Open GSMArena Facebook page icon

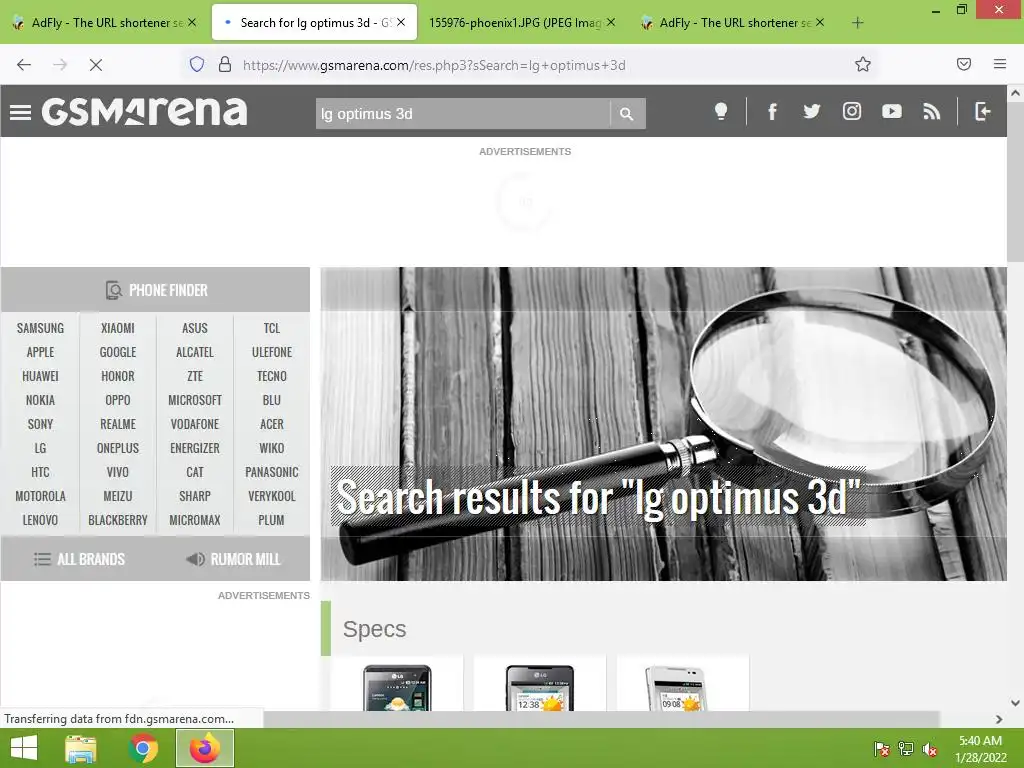coord(772,112)
